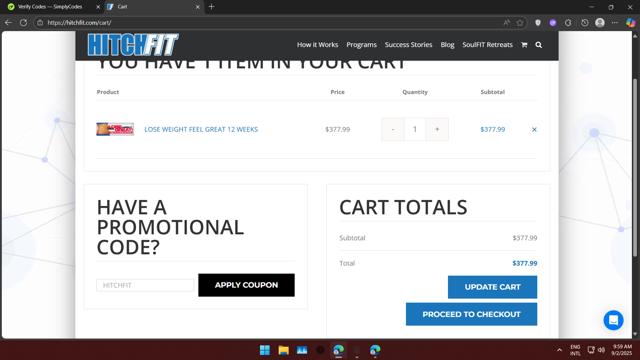Close the Cart browser tab
Screen dimensions: 640x360
point(198,7)
